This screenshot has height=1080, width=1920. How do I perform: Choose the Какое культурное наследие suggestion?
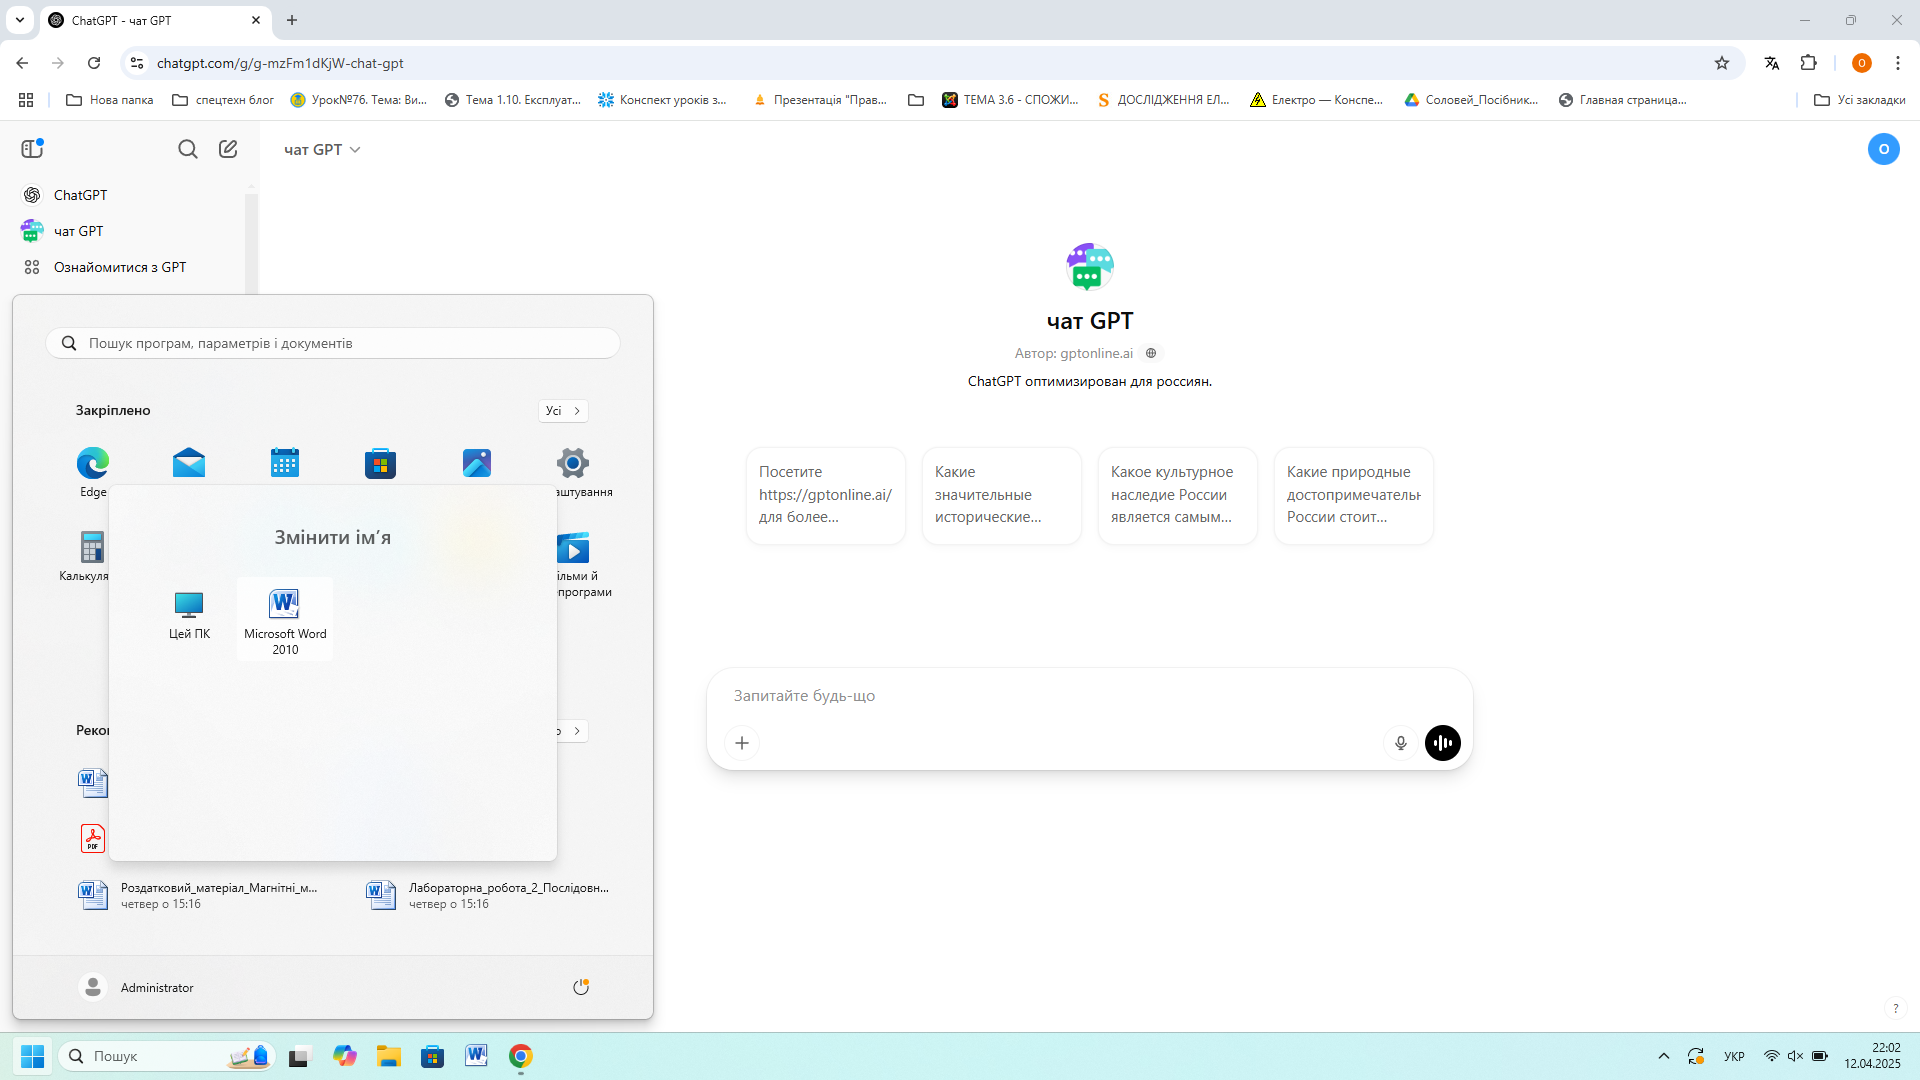tap(1178, 495)
